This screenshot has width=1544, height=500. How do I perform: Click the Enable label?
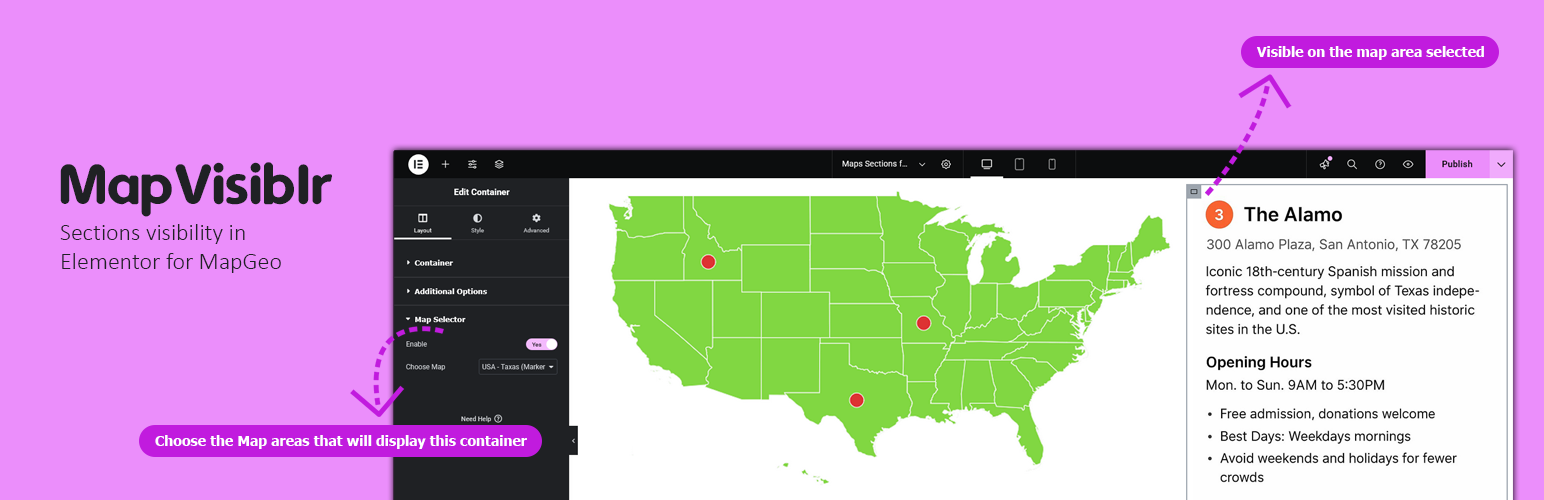[416, 344]
